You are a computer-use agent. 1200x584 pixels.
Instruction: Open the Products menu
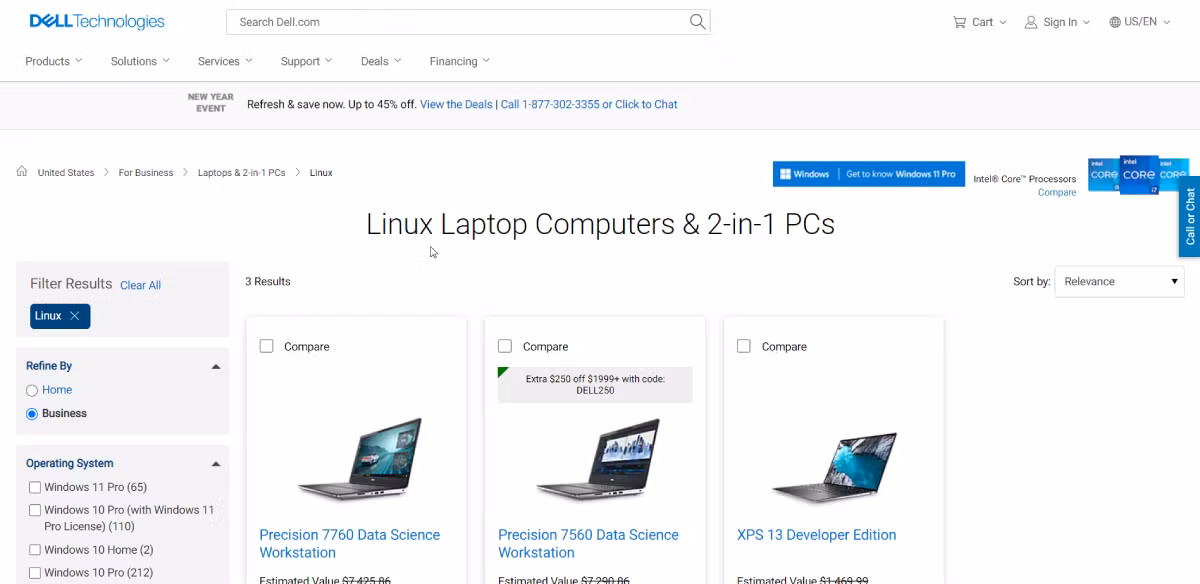[54, 61]
